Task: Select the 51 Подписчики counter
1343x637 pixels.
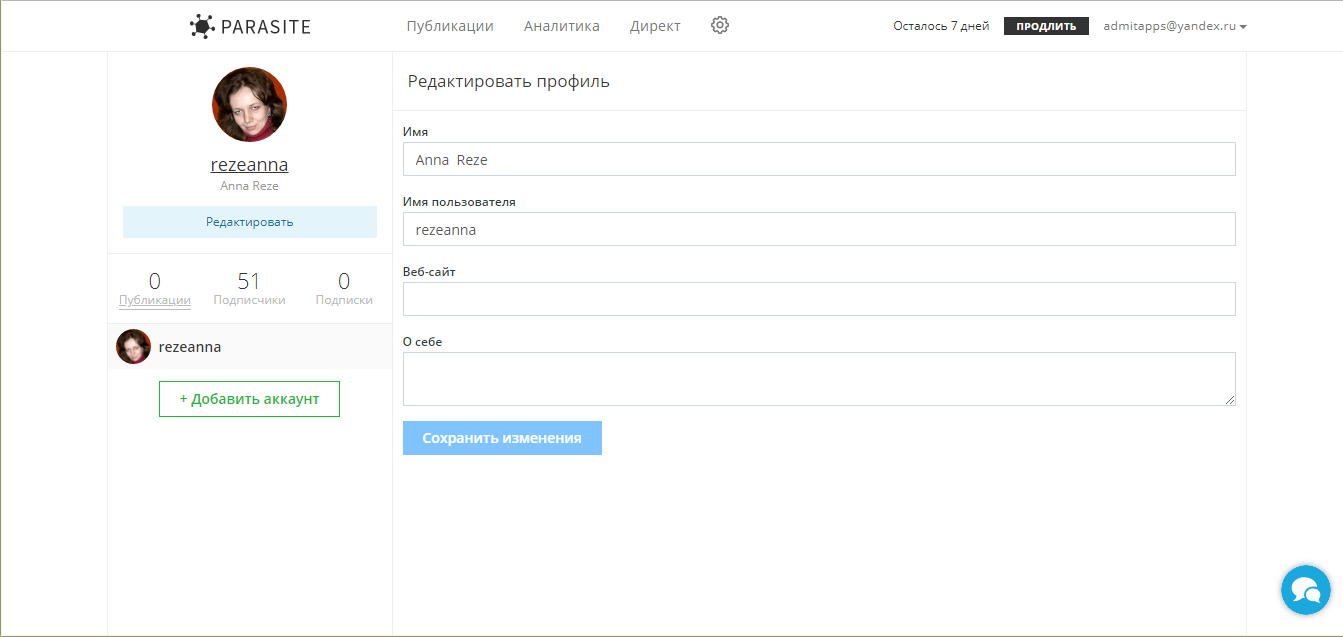Action: tap(249, 288)
